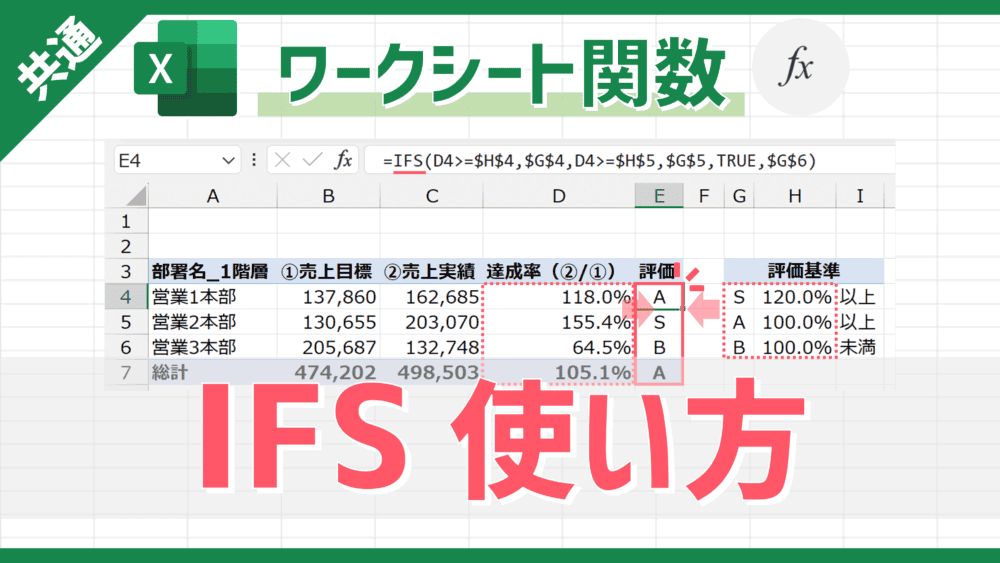Click the total cell 498,503
The image size is (1000, 563).
point(432,372)
